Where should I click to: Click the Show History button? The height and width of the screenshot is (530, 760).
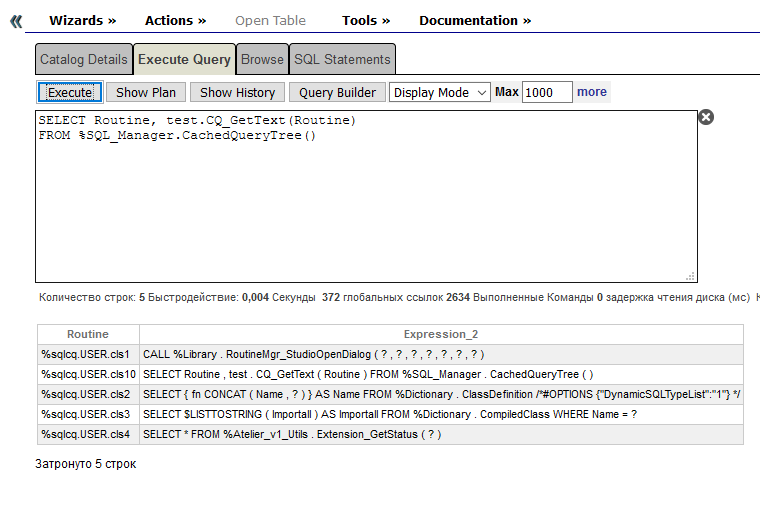tap(237, 92)
